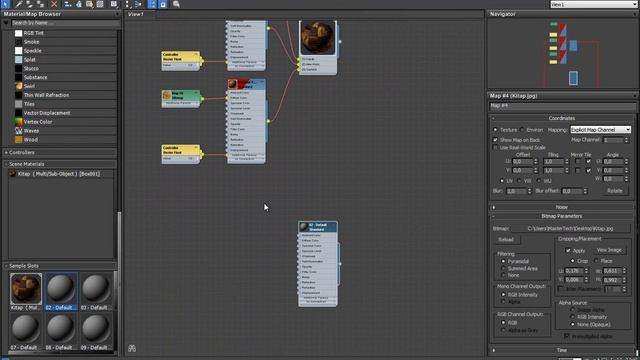This screenshot has height=360, width=640.
Task: Click the Select by Material icon
Action: click(x=176, y=4)
